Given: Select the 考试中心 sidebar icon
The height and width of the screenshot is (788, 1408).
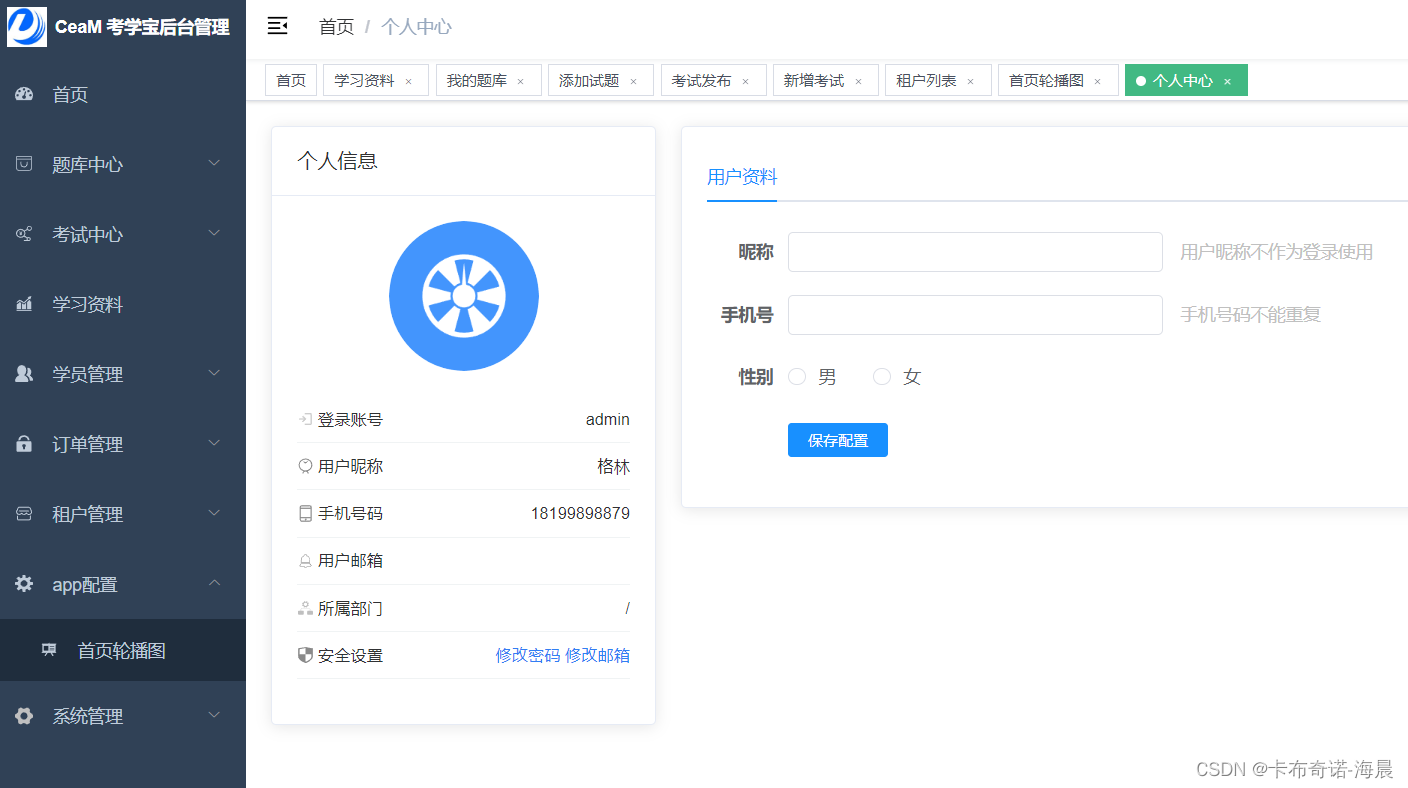Looking at the screenshot, I should [x=23, y=234].
